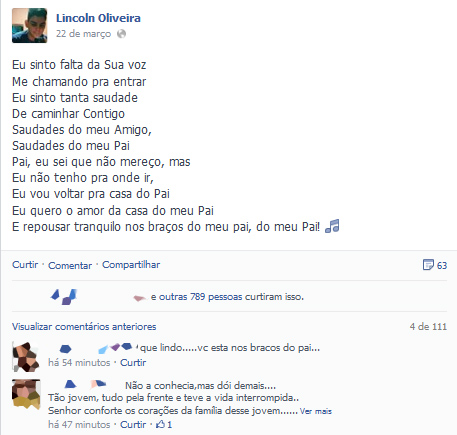Open second commenter's blurred name link
This screenshot has height=435, width=457.
(x=85, y=384)
